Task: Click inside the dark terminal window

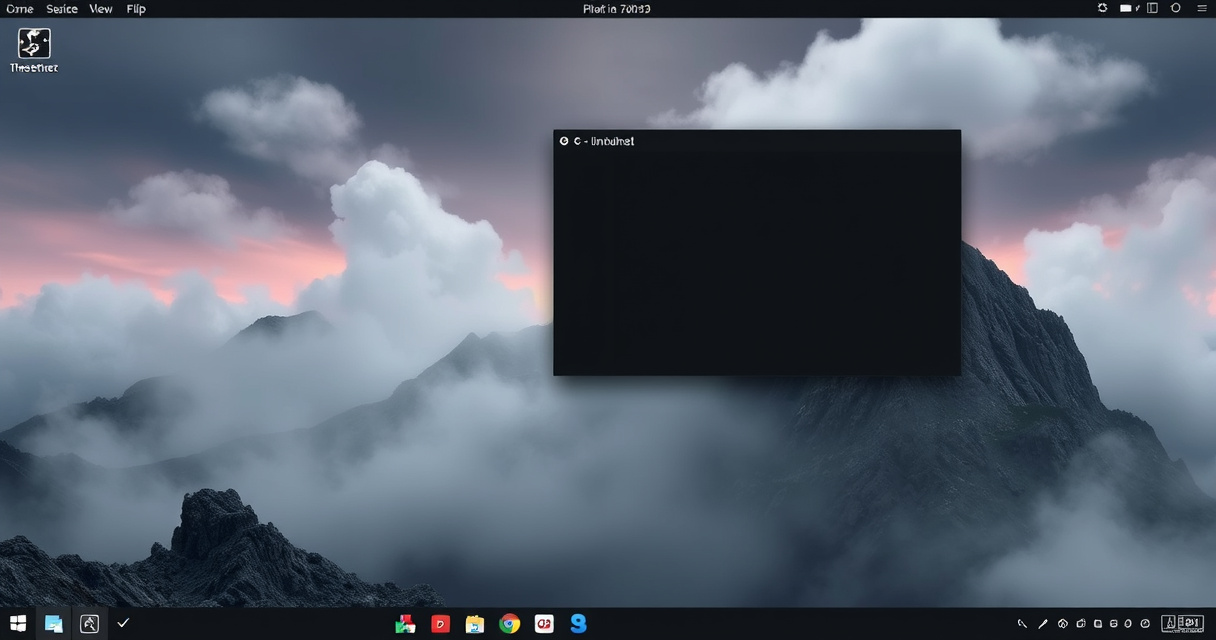Action: pyautogui.click(x=757, y=262)
